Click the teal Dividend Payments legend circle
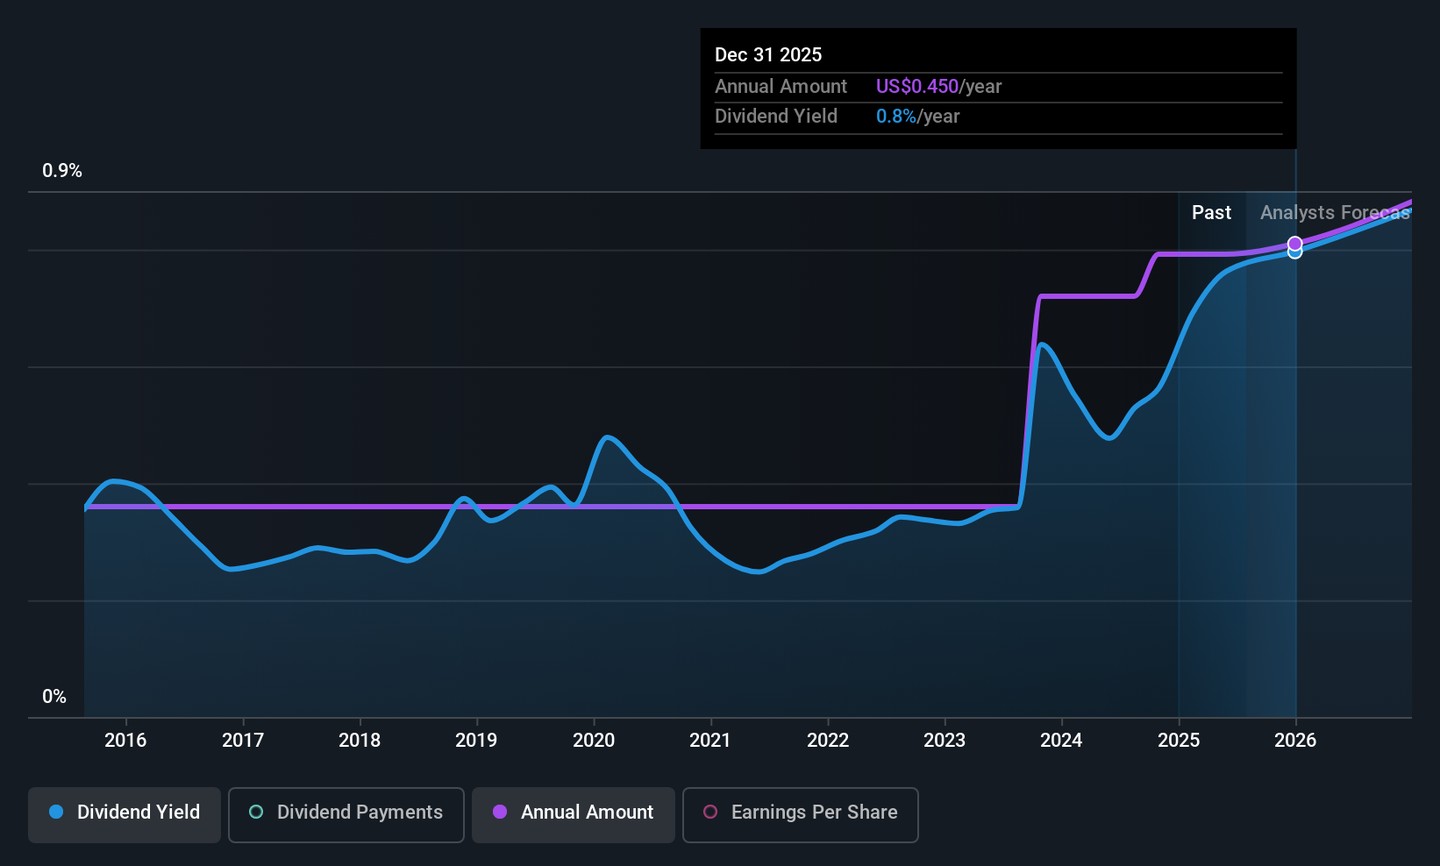1440x866 pixels. [256, 812]
